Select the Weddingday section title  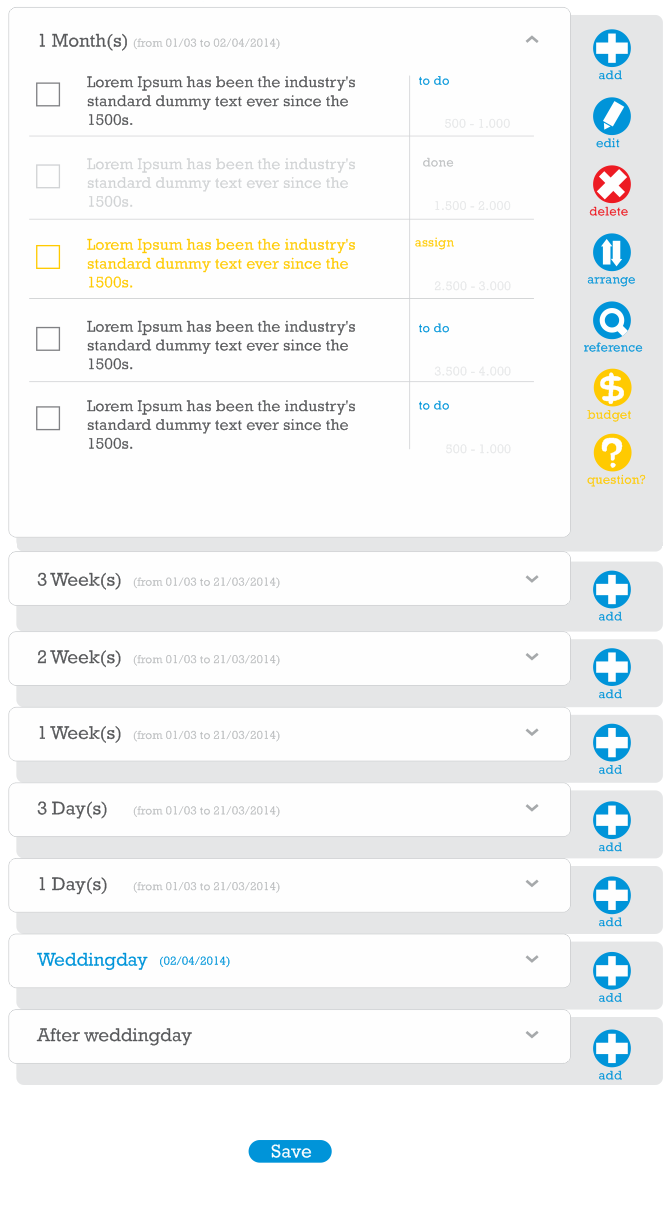[92, 960]
